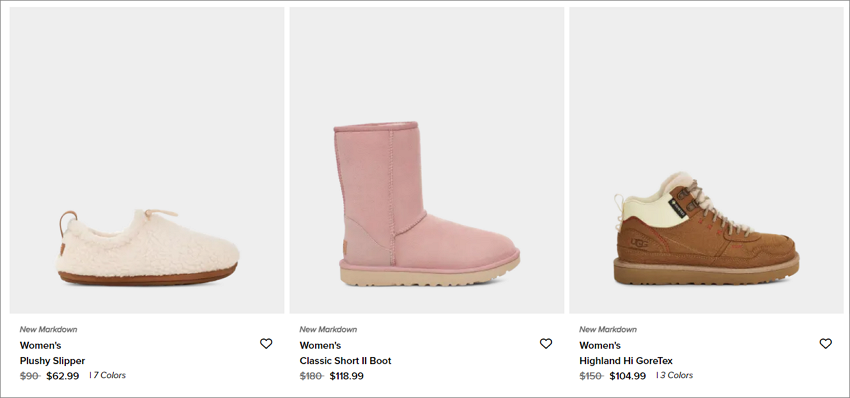Viewport: 850px width, 398px height.
Task: Open the cream Plushy Slipper product image
Action: [147, 160]
